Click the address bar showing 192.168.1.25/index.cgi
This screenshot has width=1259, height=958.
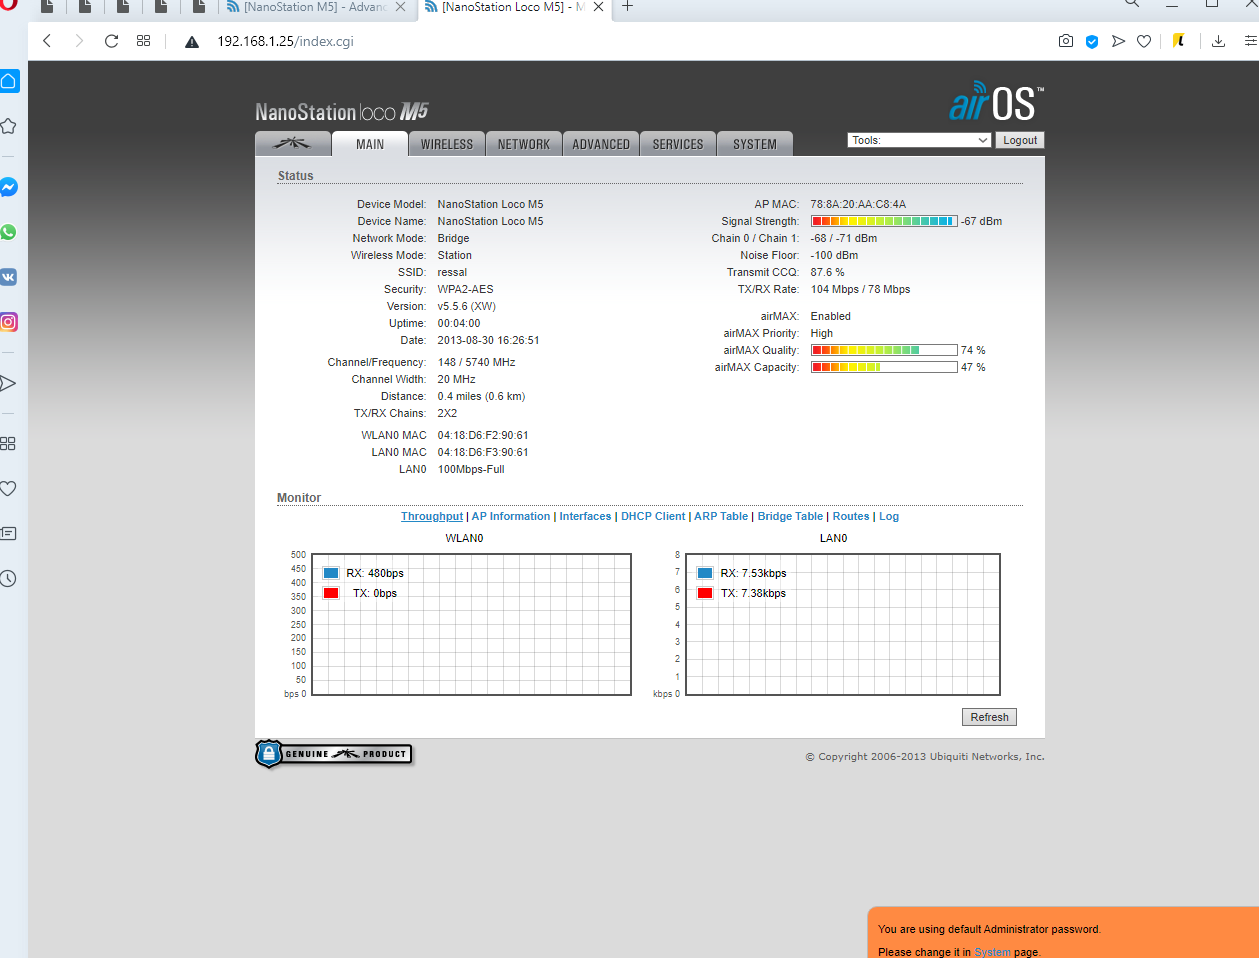tap(286, 41)
